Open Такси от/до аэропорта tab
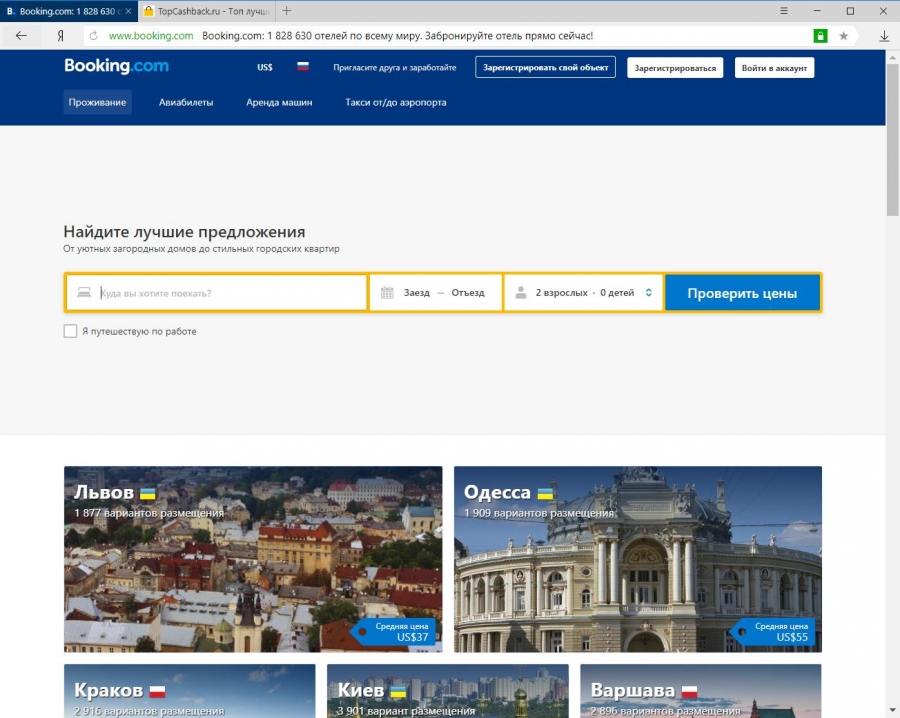The height and width of the screenshot is (718, 900). point(395,102)
